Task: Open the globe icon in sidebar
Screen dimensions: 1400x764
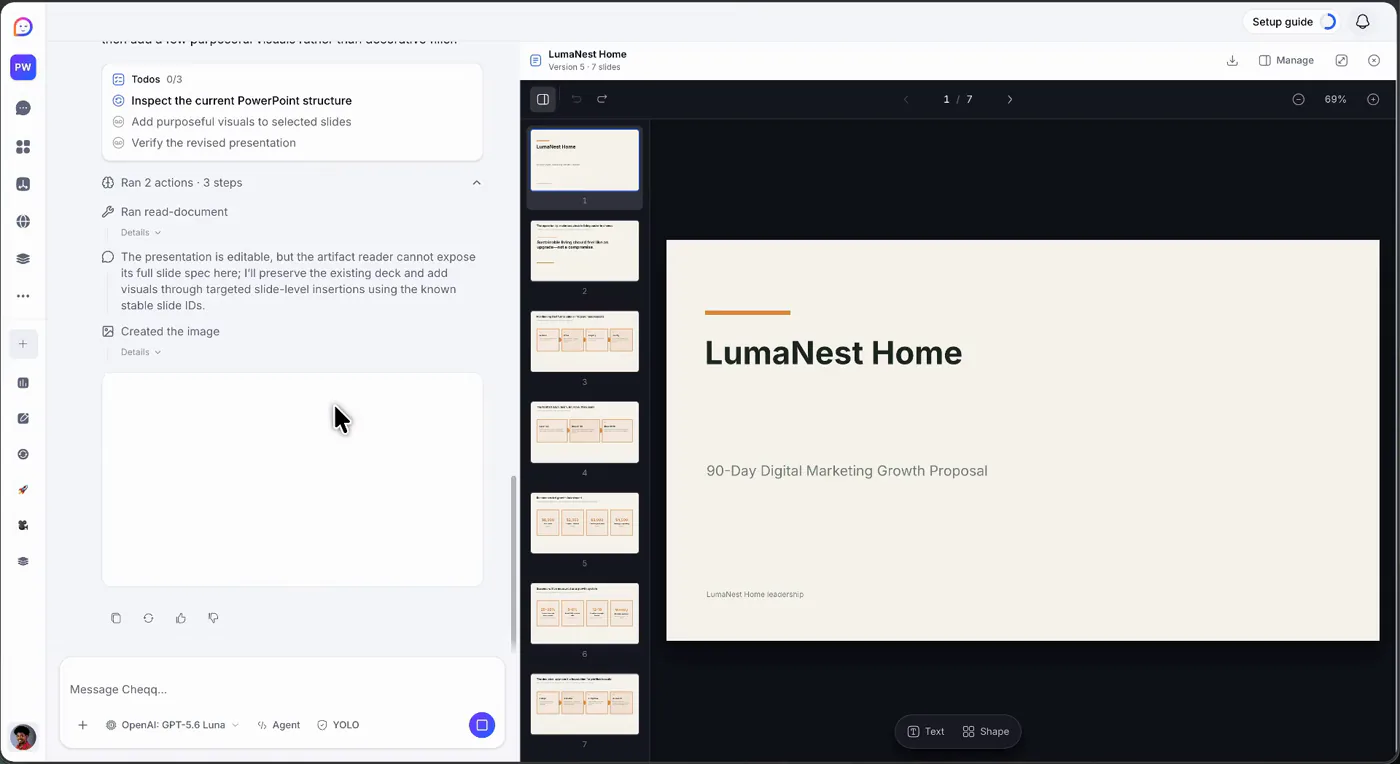Action: [x=23, y=221]
